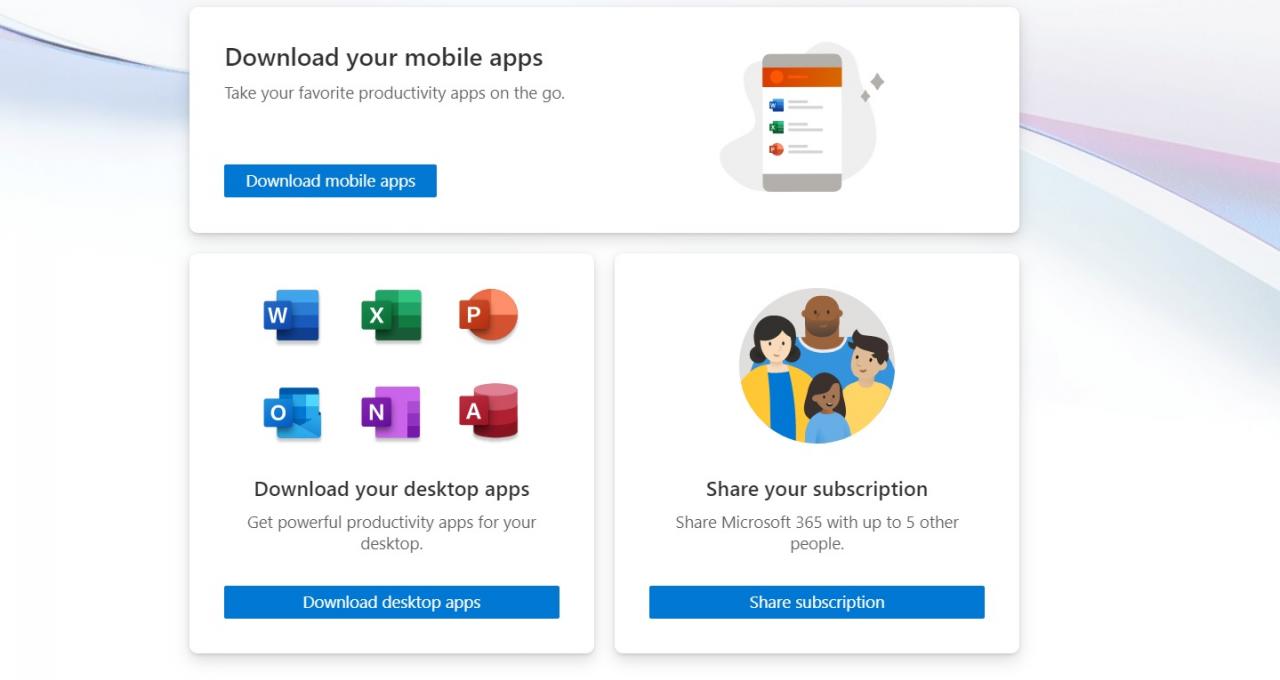Screen dimensions: 1280x680
Task: Click the mobile phone illustration
Action: 798,120
